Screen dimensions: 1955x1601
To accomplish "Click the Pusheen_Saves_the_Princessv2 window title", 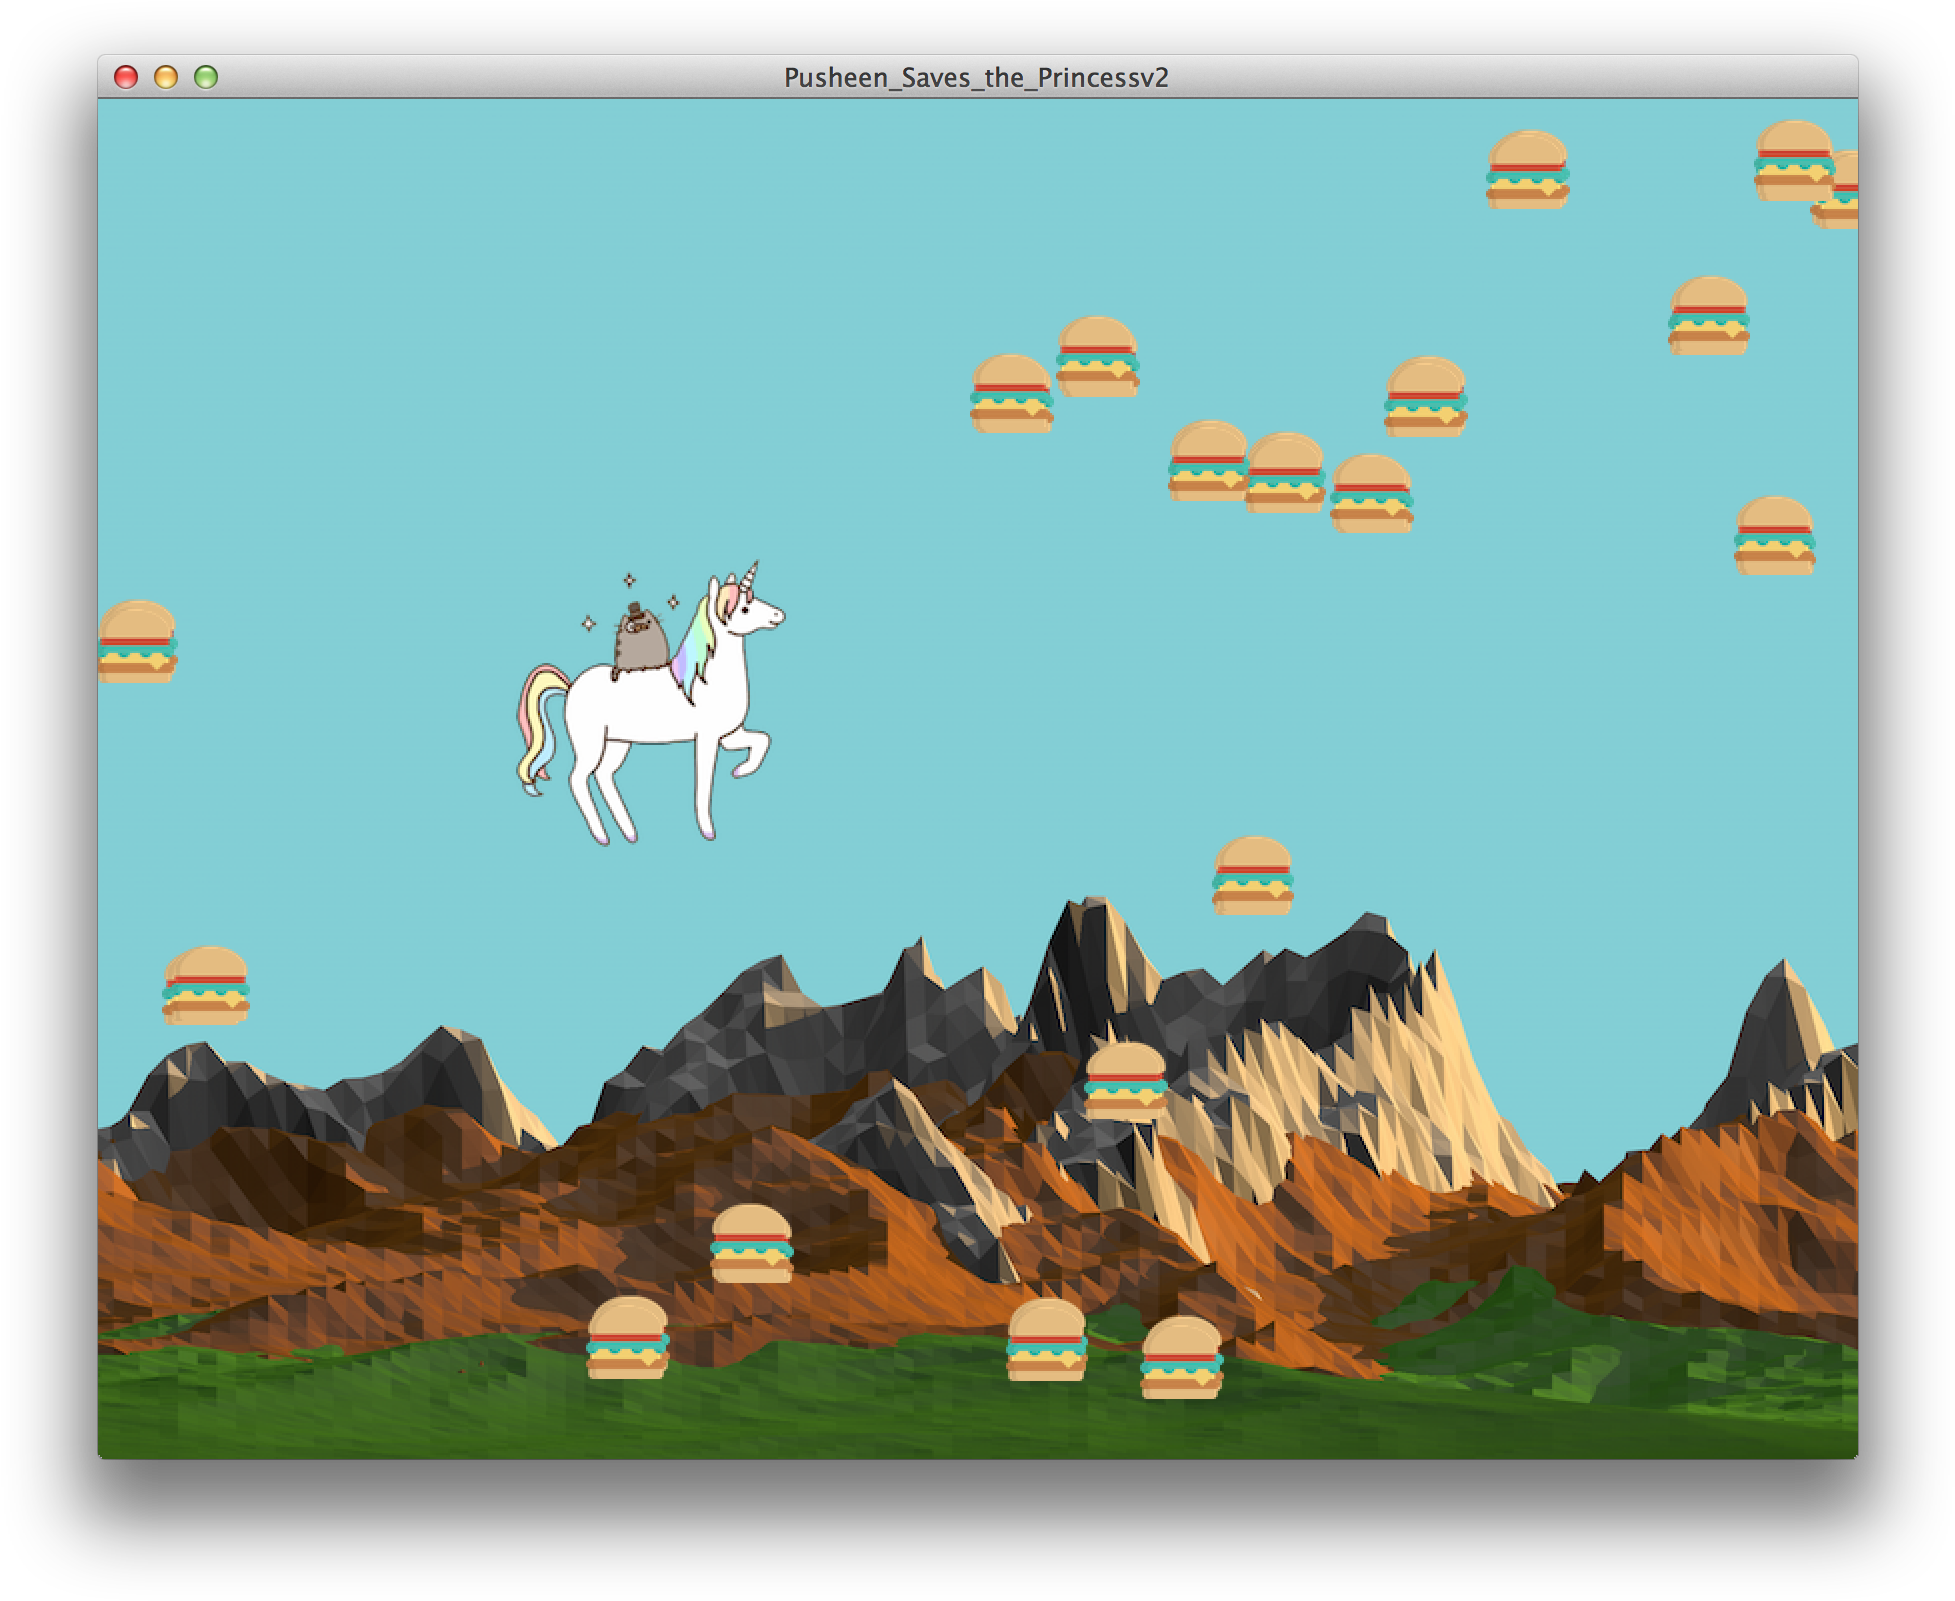I will coord(976,77).
